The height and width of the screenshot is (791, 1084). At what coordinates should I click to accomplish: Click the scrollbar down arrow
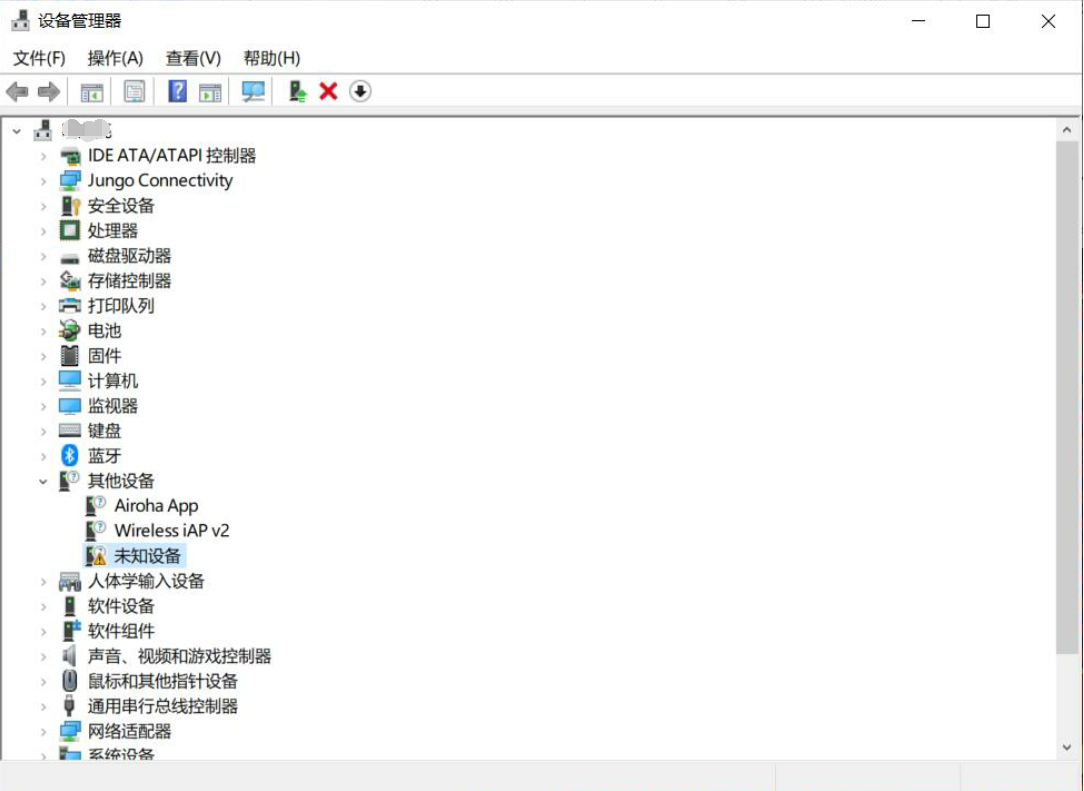(1067, 747)
